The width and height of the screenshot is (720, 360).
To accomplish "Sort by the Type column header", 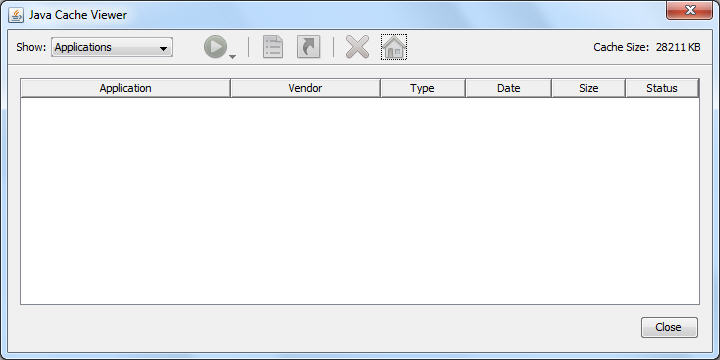I will click(423, 88).
